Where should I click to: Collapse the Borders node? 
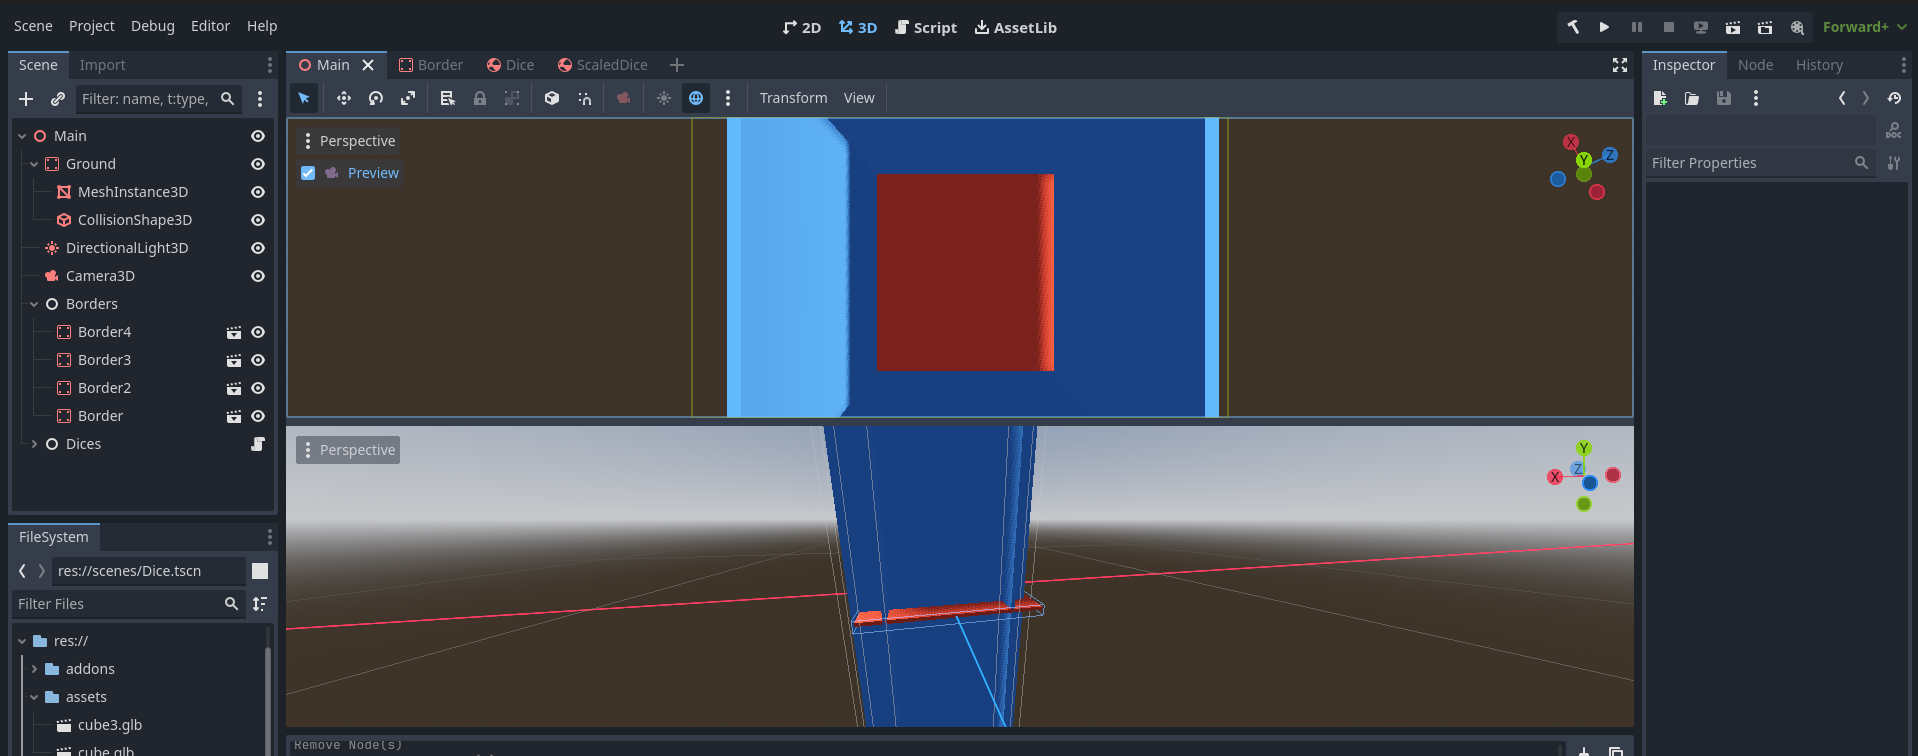click(x=34, y=304)
